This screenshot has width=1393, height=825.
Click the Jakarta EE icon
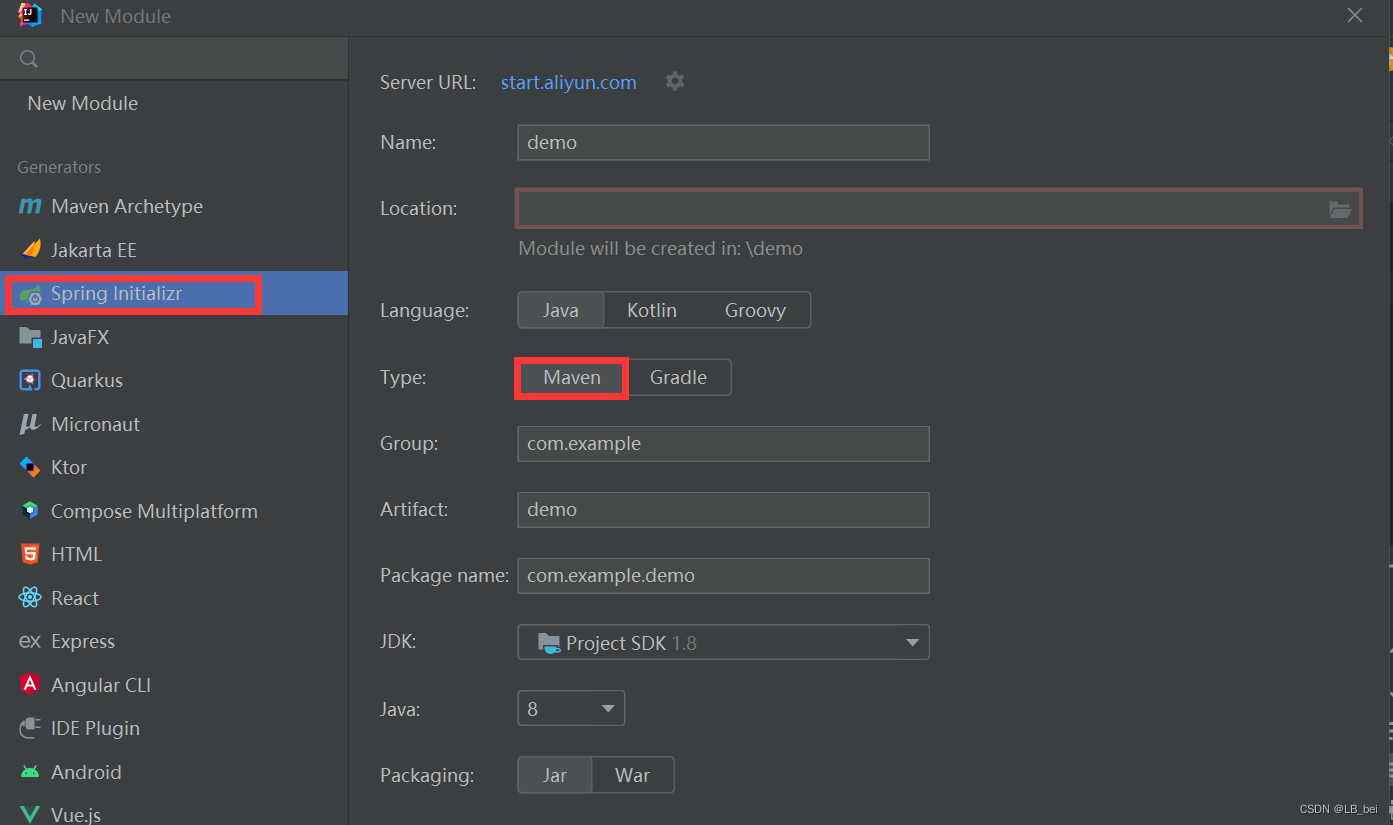click(x=30, y=250)
